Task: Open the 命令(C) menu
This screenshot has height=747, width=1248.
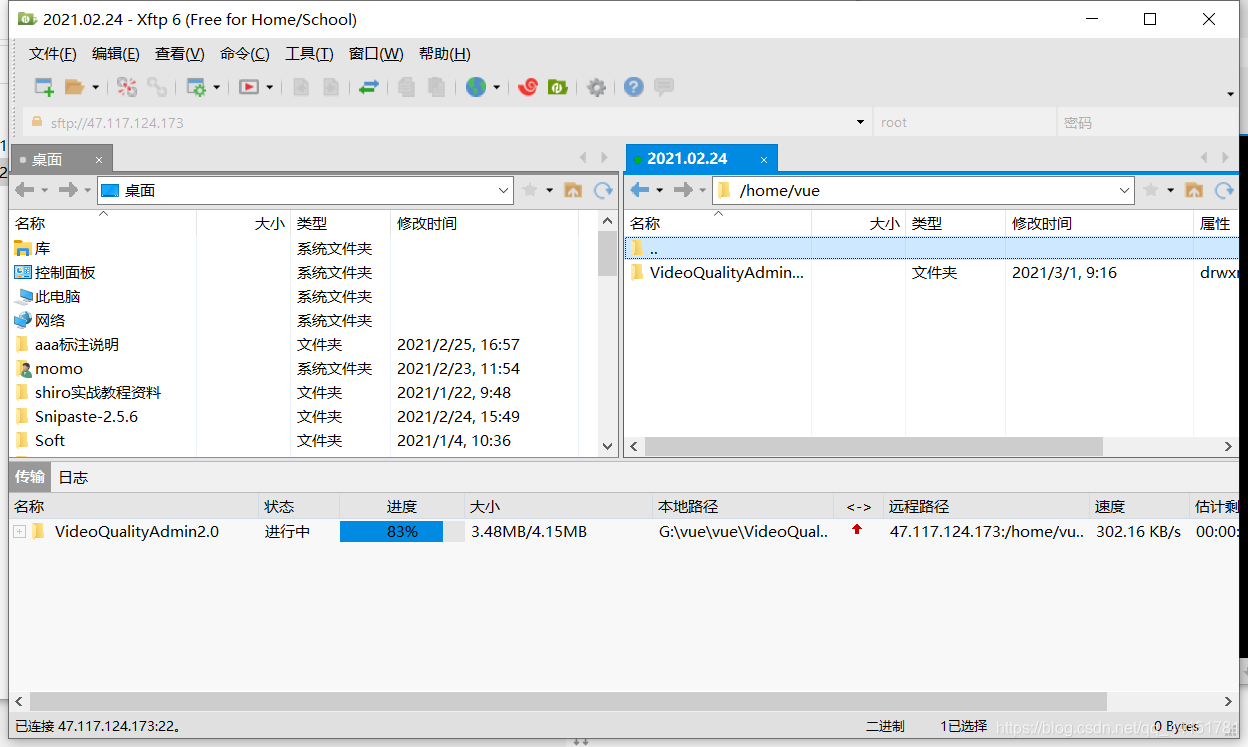Action: [x=245, y=54]
